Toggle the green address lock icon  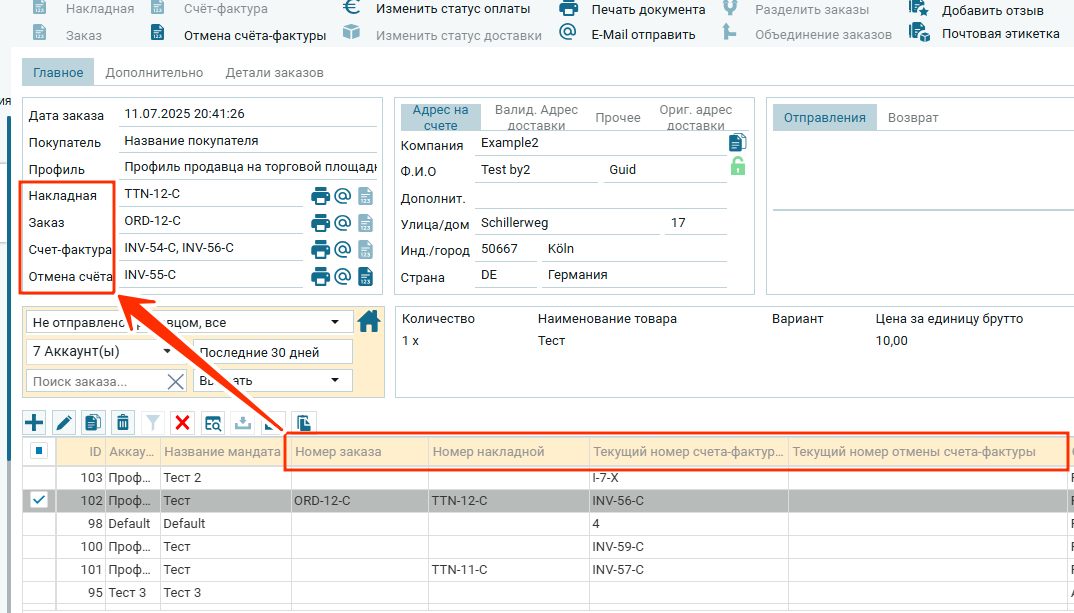pos(738,167)
